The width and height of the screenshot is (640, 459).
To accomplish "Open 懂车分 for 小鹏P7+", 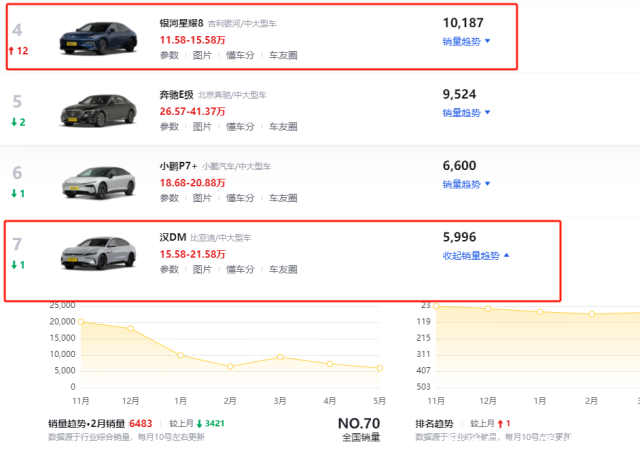I will click(240, 199).
